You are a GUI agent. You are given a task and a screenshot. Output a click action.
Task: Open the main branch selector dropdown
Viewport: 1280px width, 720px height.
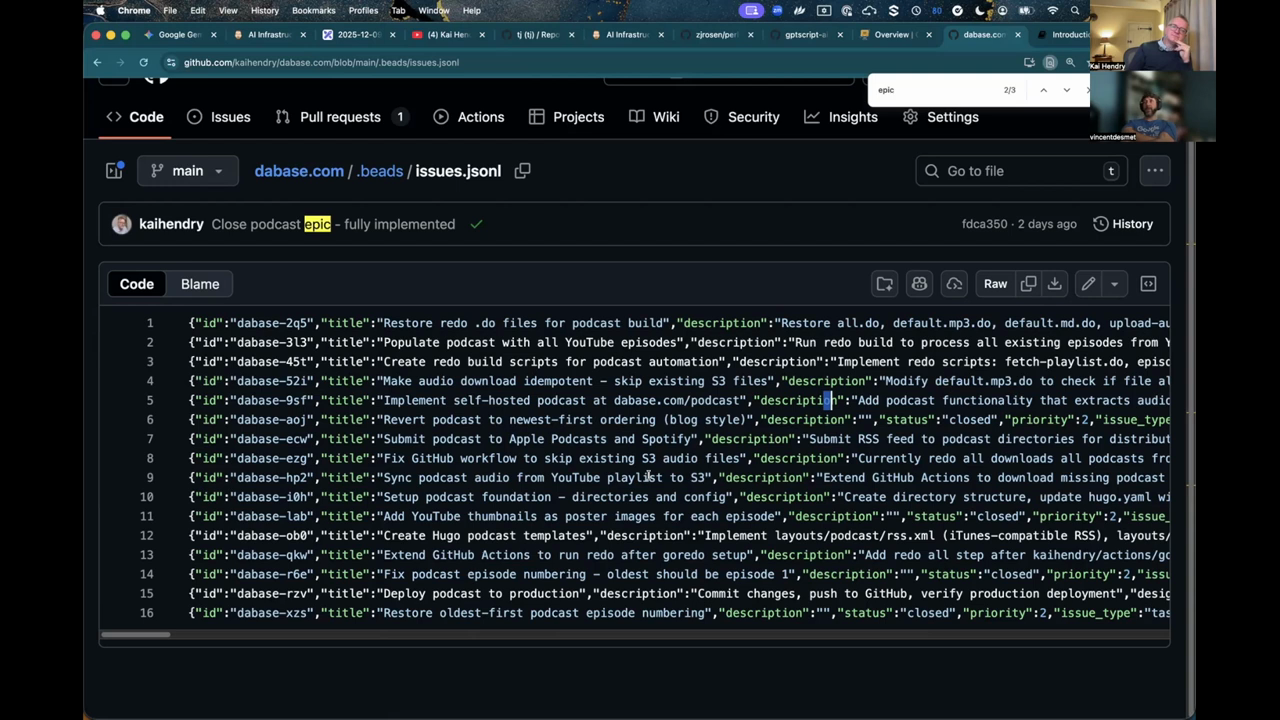tap(187, 171)
